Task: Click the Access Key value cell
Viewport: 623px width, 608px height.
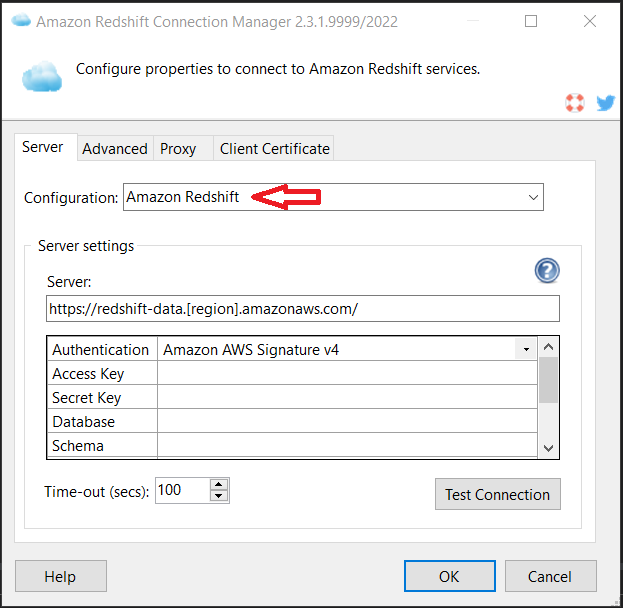Action: [x=347, y=373]
